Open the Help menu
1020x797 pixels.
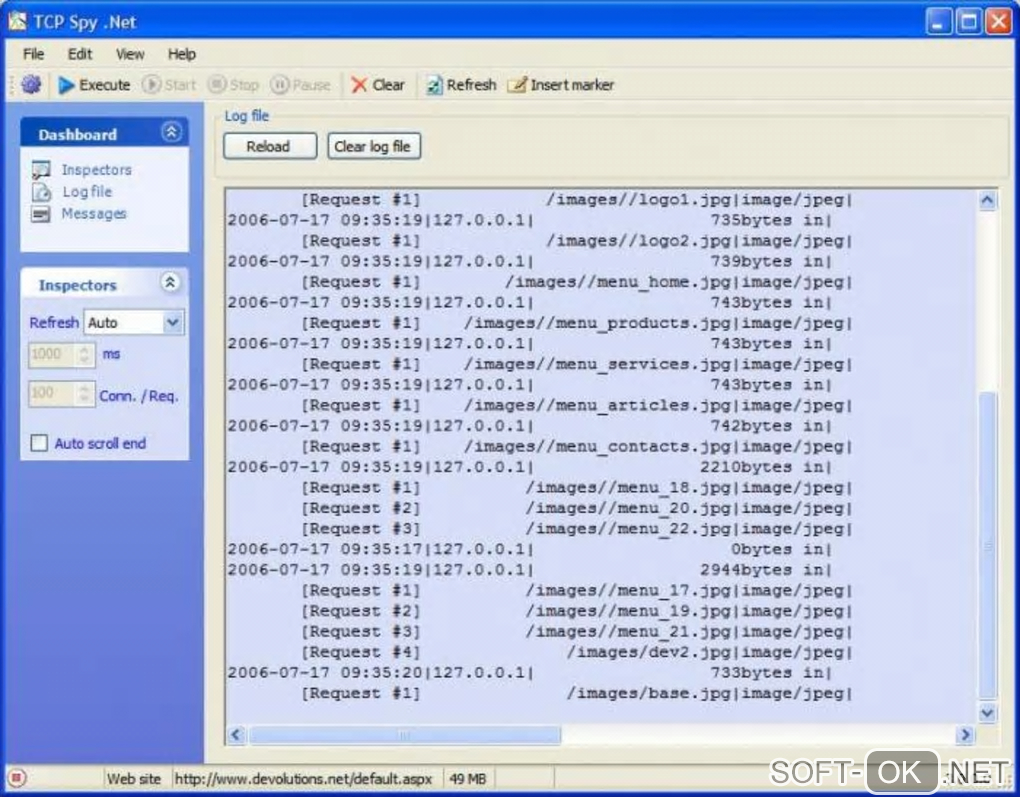[x=181, y=54]
